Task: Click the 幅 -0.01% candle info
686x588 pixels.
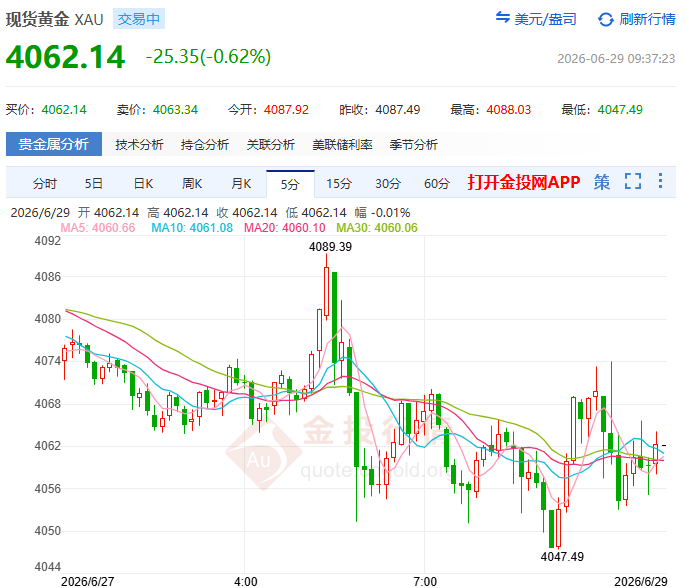Action: point(382,213)
